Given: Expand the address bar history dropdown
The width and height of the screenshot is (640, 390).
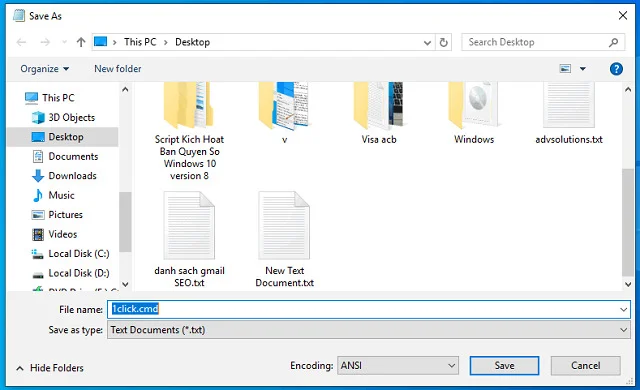Looking at the screenshot, I should coord(427,42).
